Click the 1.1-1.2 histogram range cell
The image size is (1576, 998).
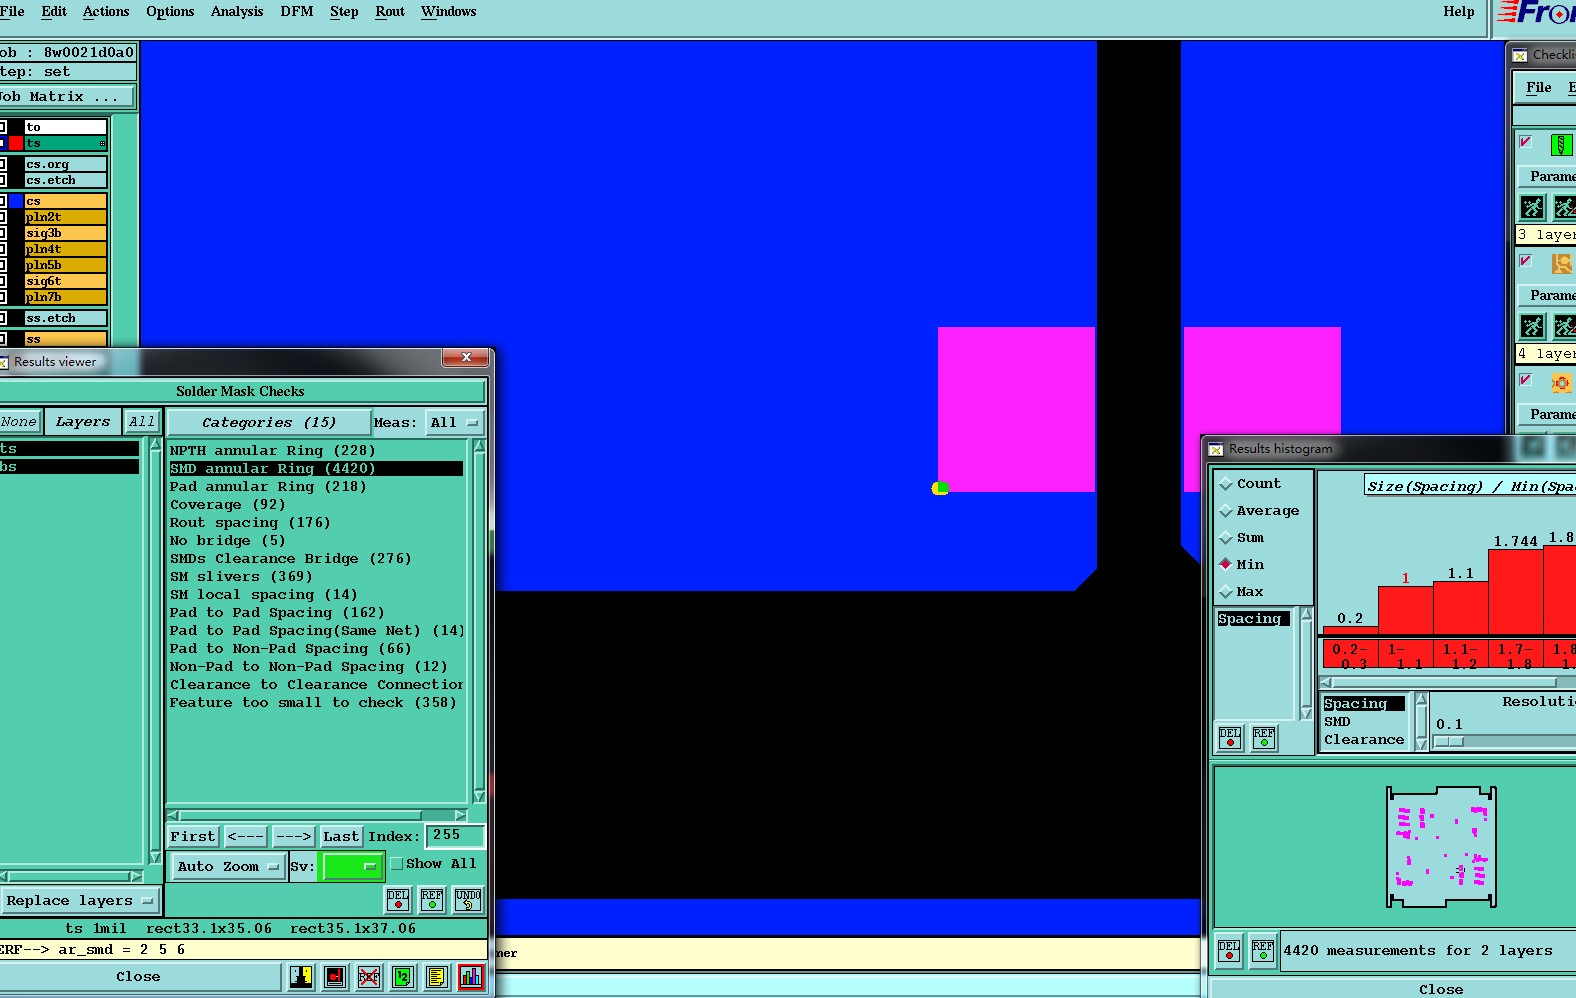[x=1460, y=655]
